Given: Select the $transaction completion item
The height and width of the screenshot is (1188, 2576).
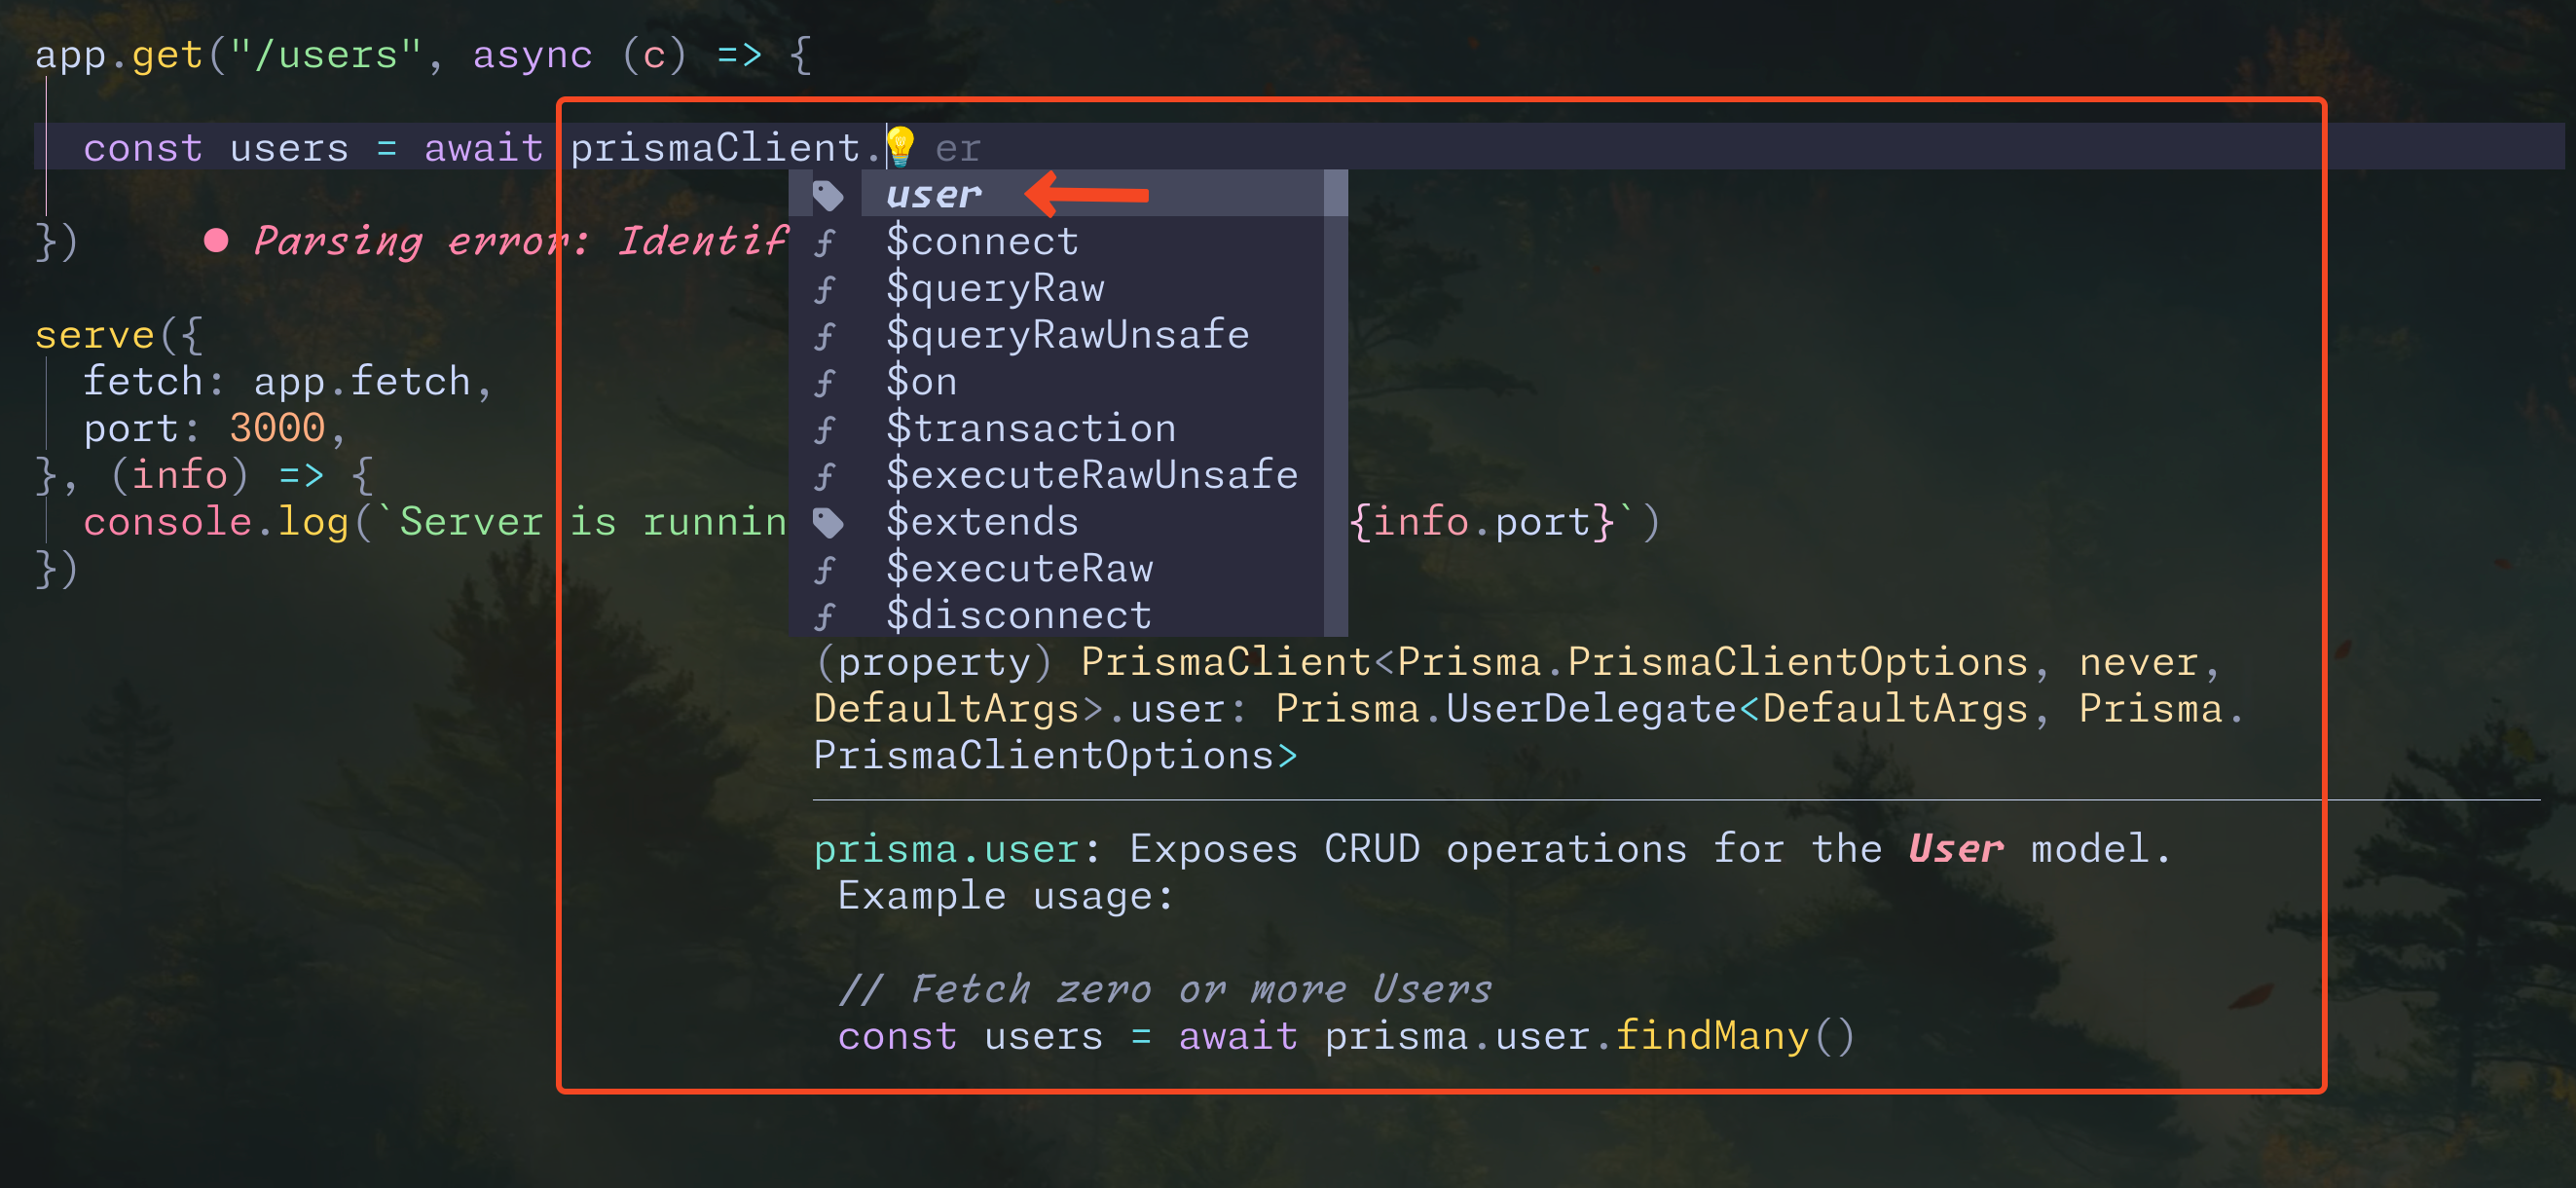Looking at the screenshot, I should pos(1031,428).
